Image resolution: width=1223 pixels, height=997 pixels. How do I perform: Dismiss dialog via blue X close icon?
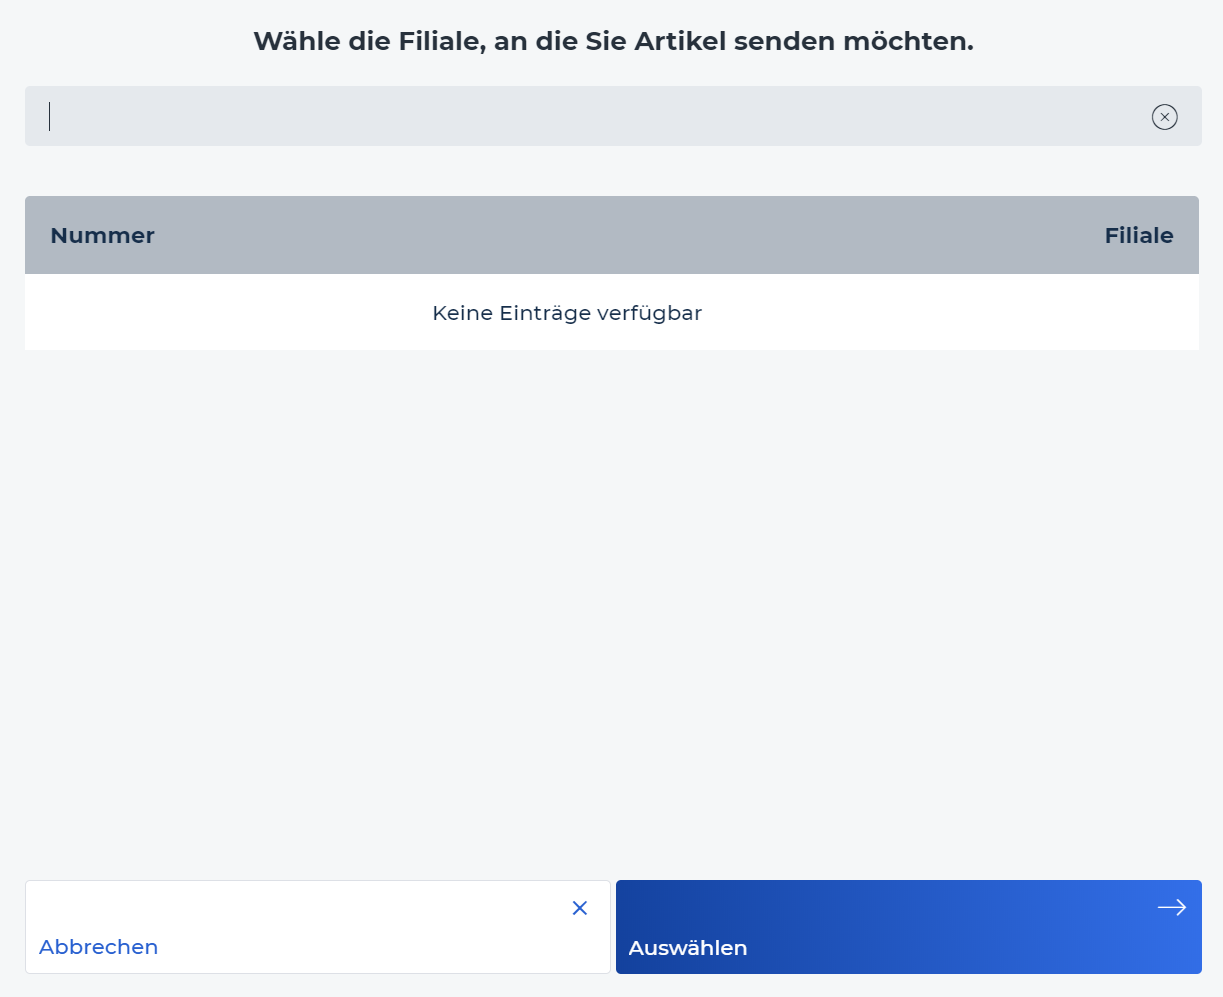point(579,908)
